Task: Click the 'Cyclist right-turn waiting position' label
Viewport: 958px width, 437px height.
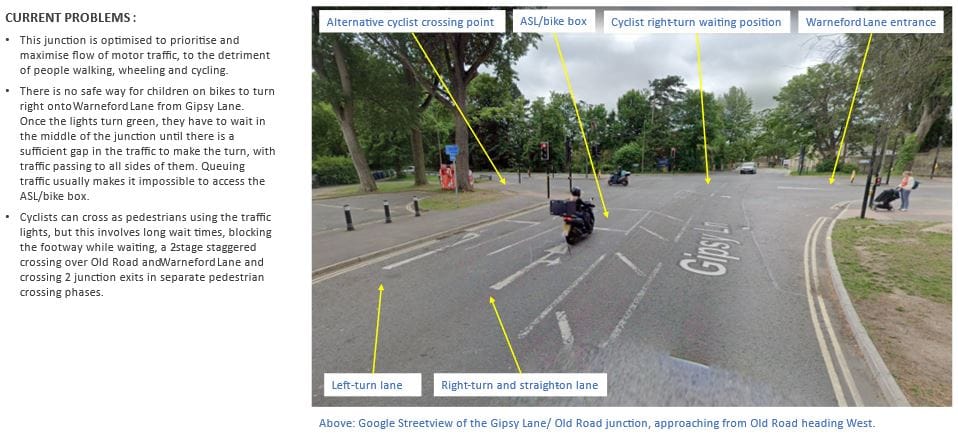Action: coord(696,22)
